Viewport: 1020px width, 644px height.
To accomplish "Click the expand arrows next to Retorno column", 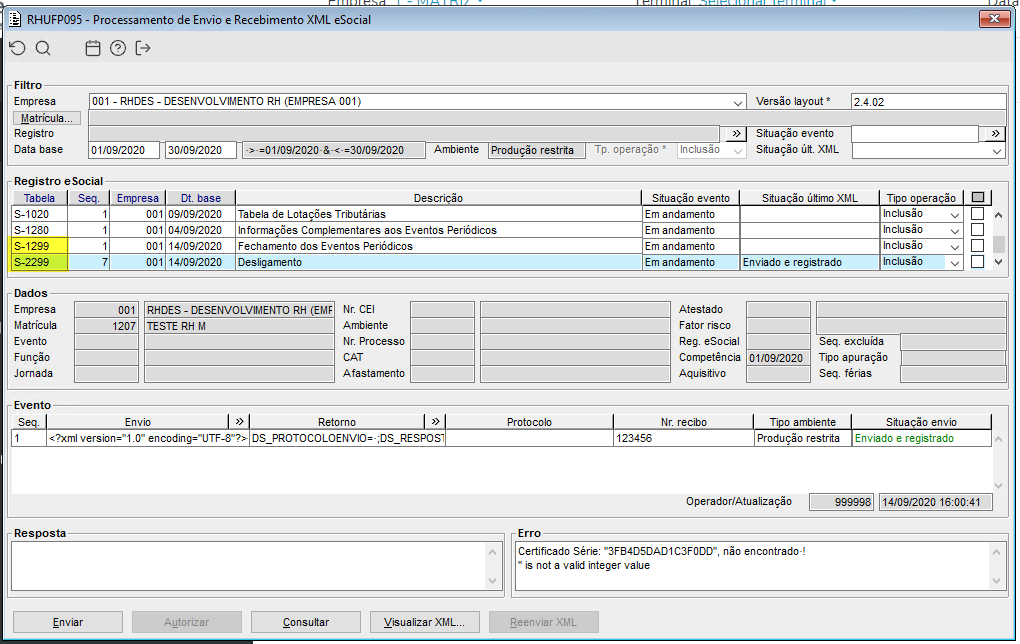I will (x=435, y=422).
